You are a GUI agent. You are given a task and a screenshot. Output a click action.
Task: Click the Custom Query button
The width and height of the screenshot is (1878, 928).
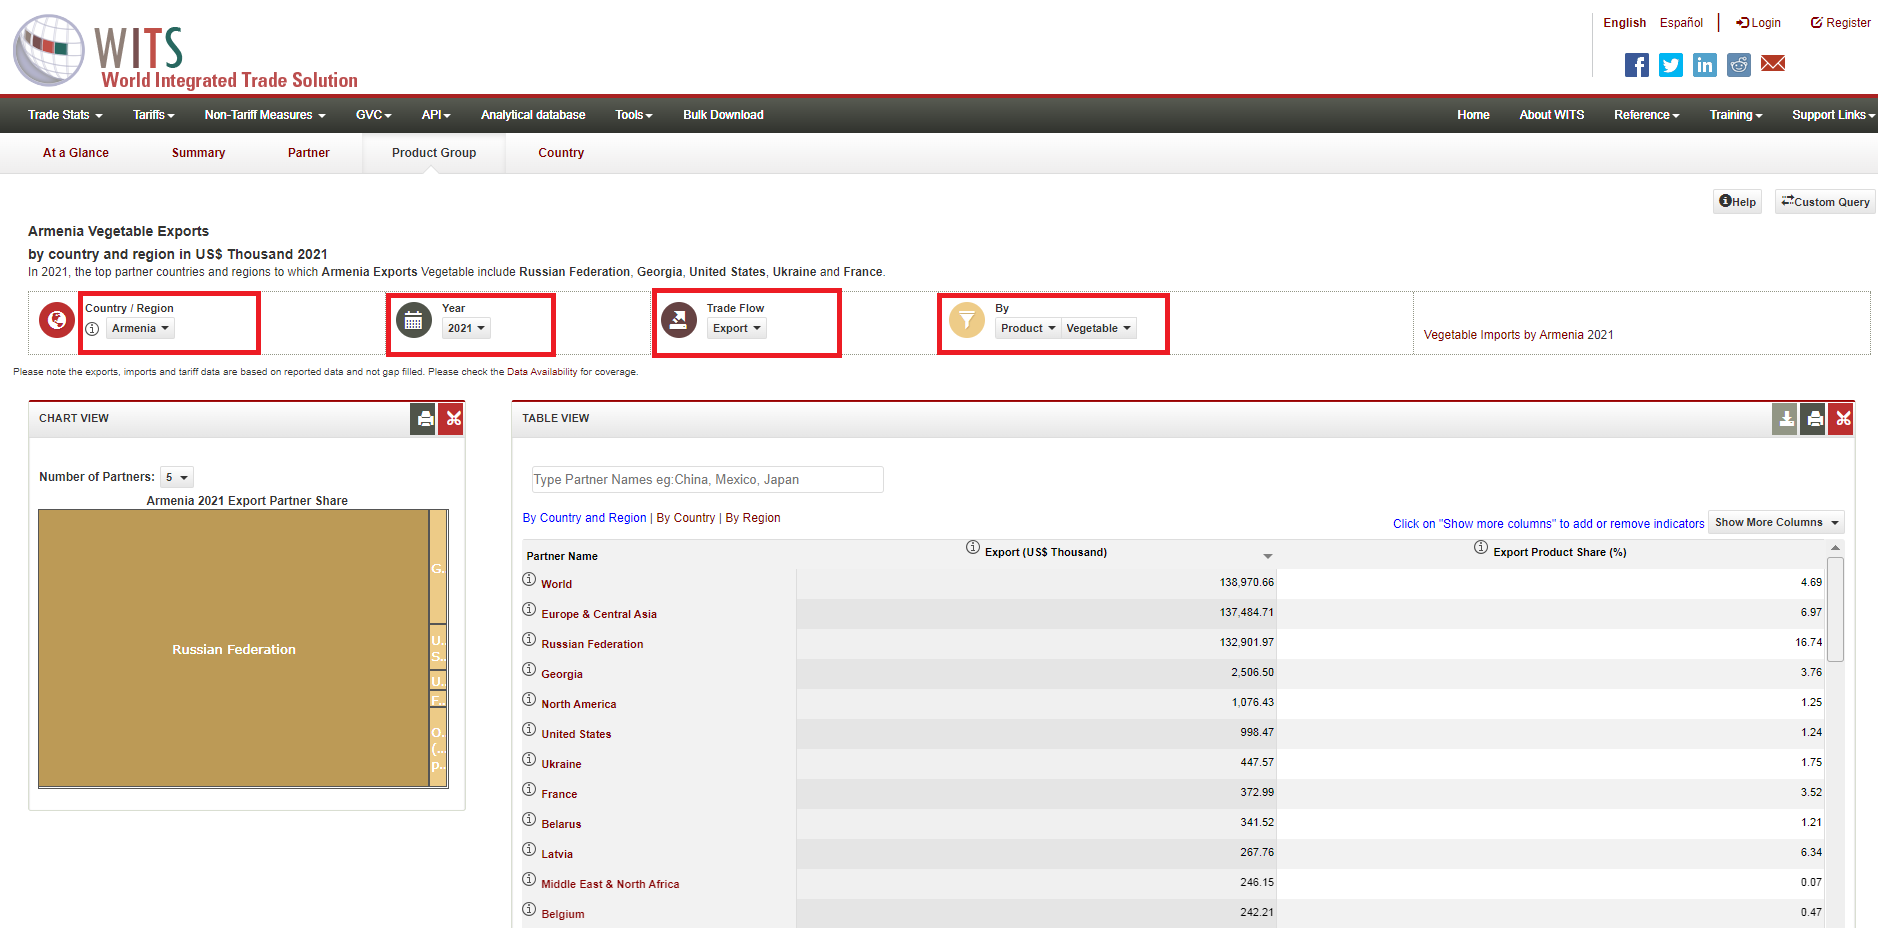click(x=1825, y=202)
